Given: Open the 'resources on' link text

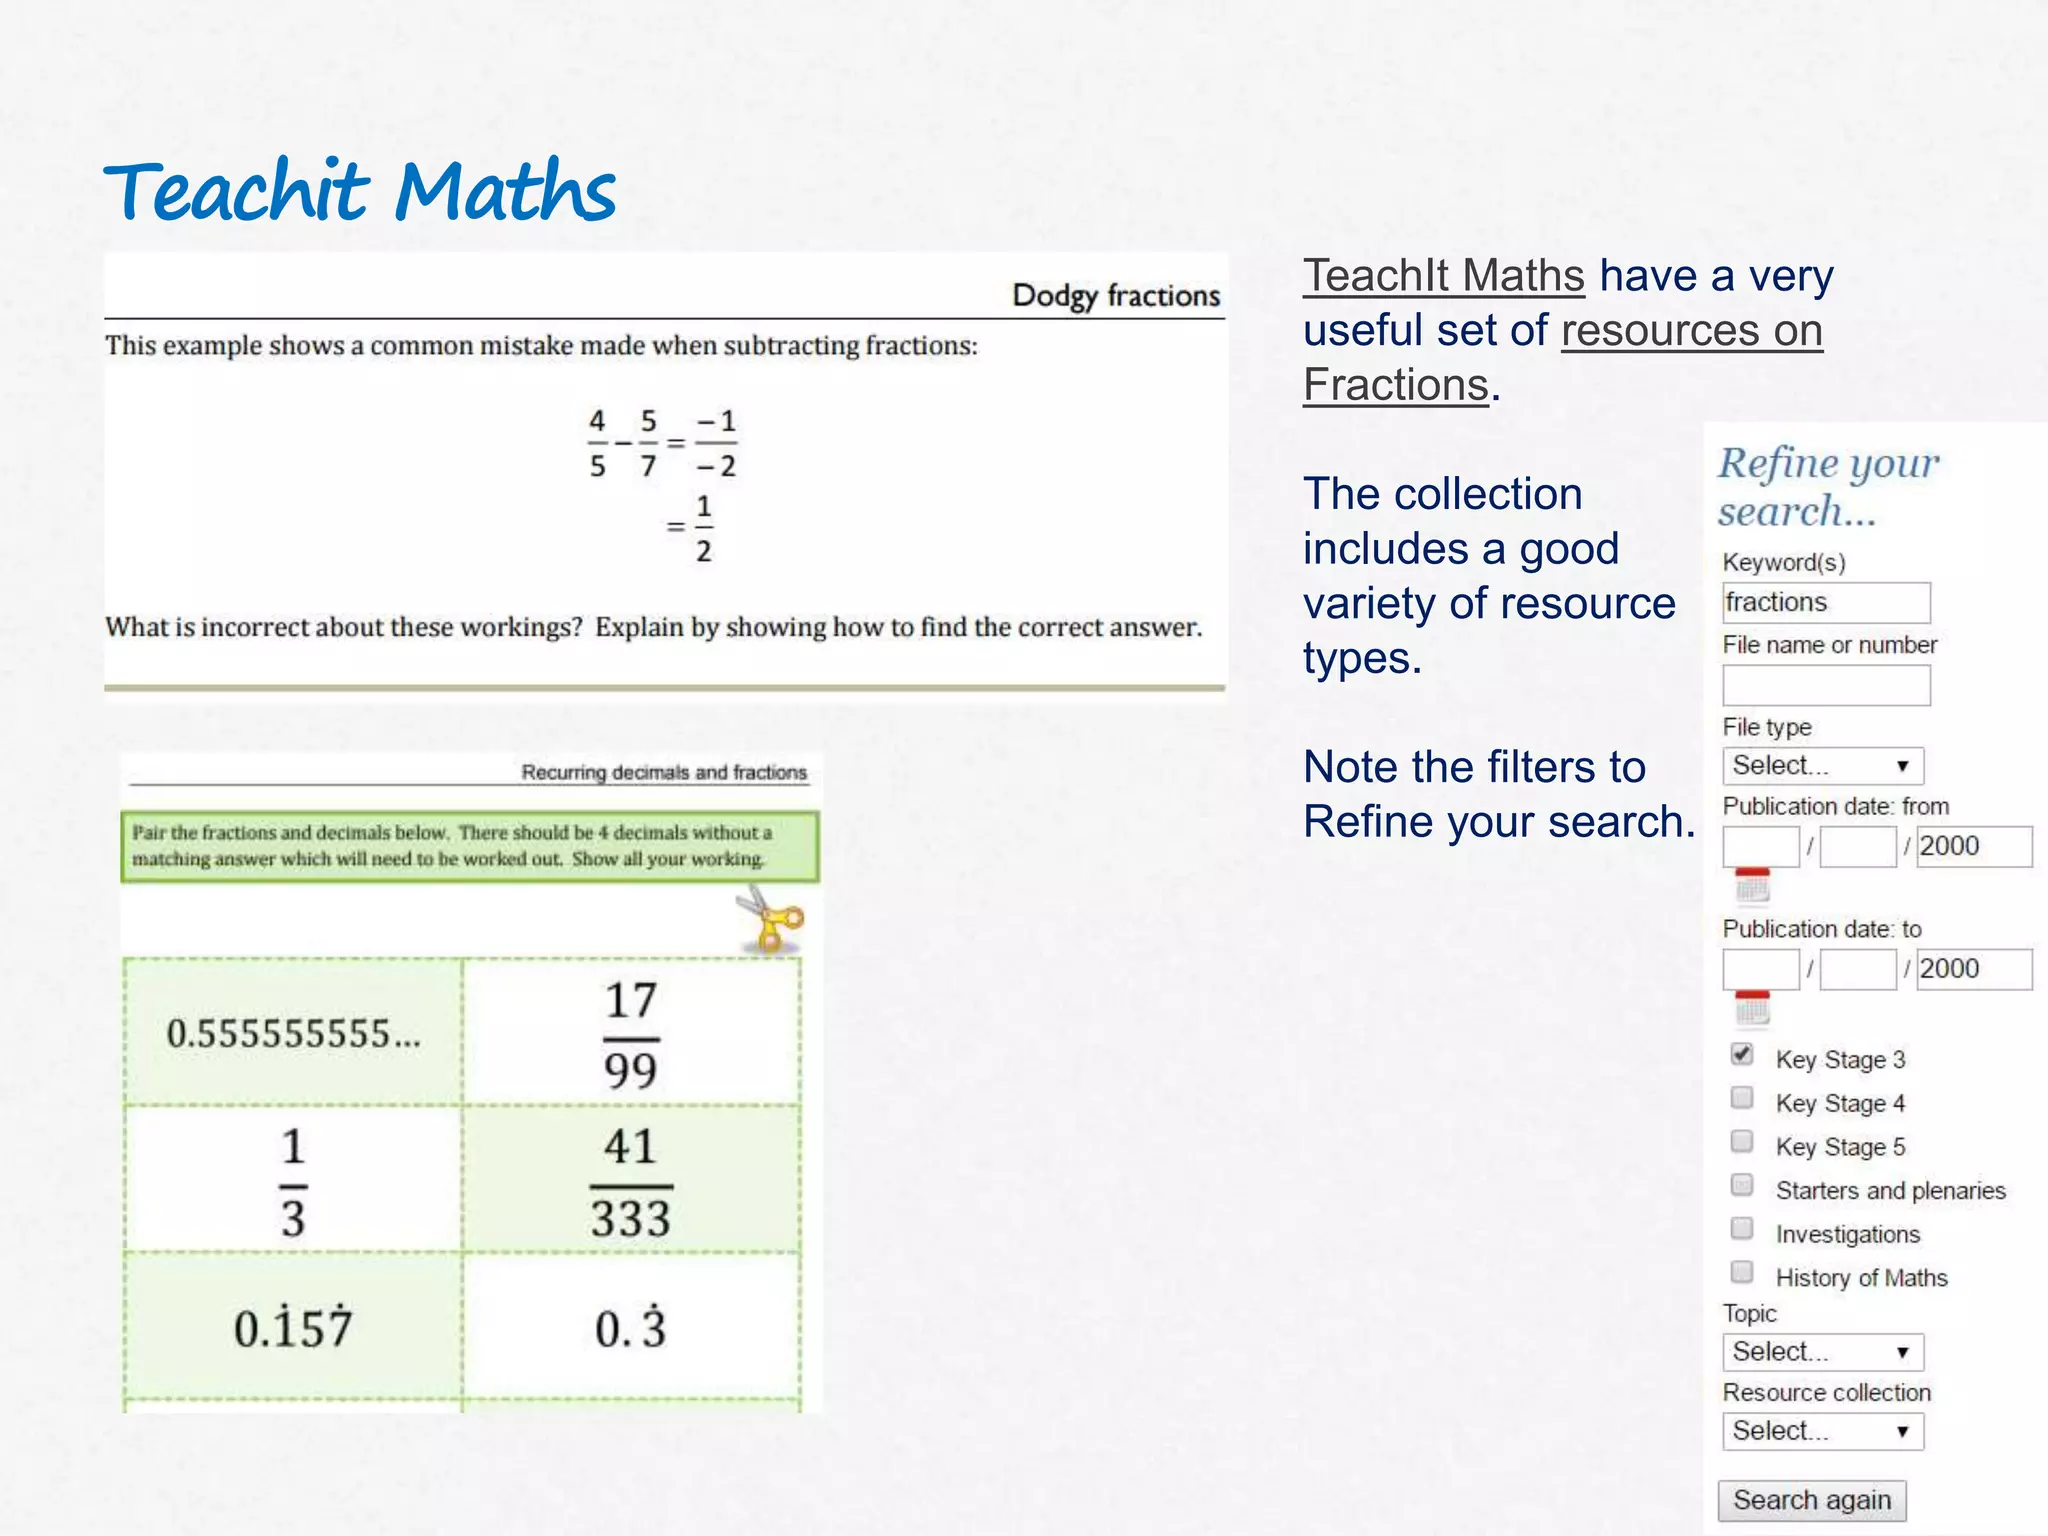Looking at the screenshot, I should click(1692, 331).
